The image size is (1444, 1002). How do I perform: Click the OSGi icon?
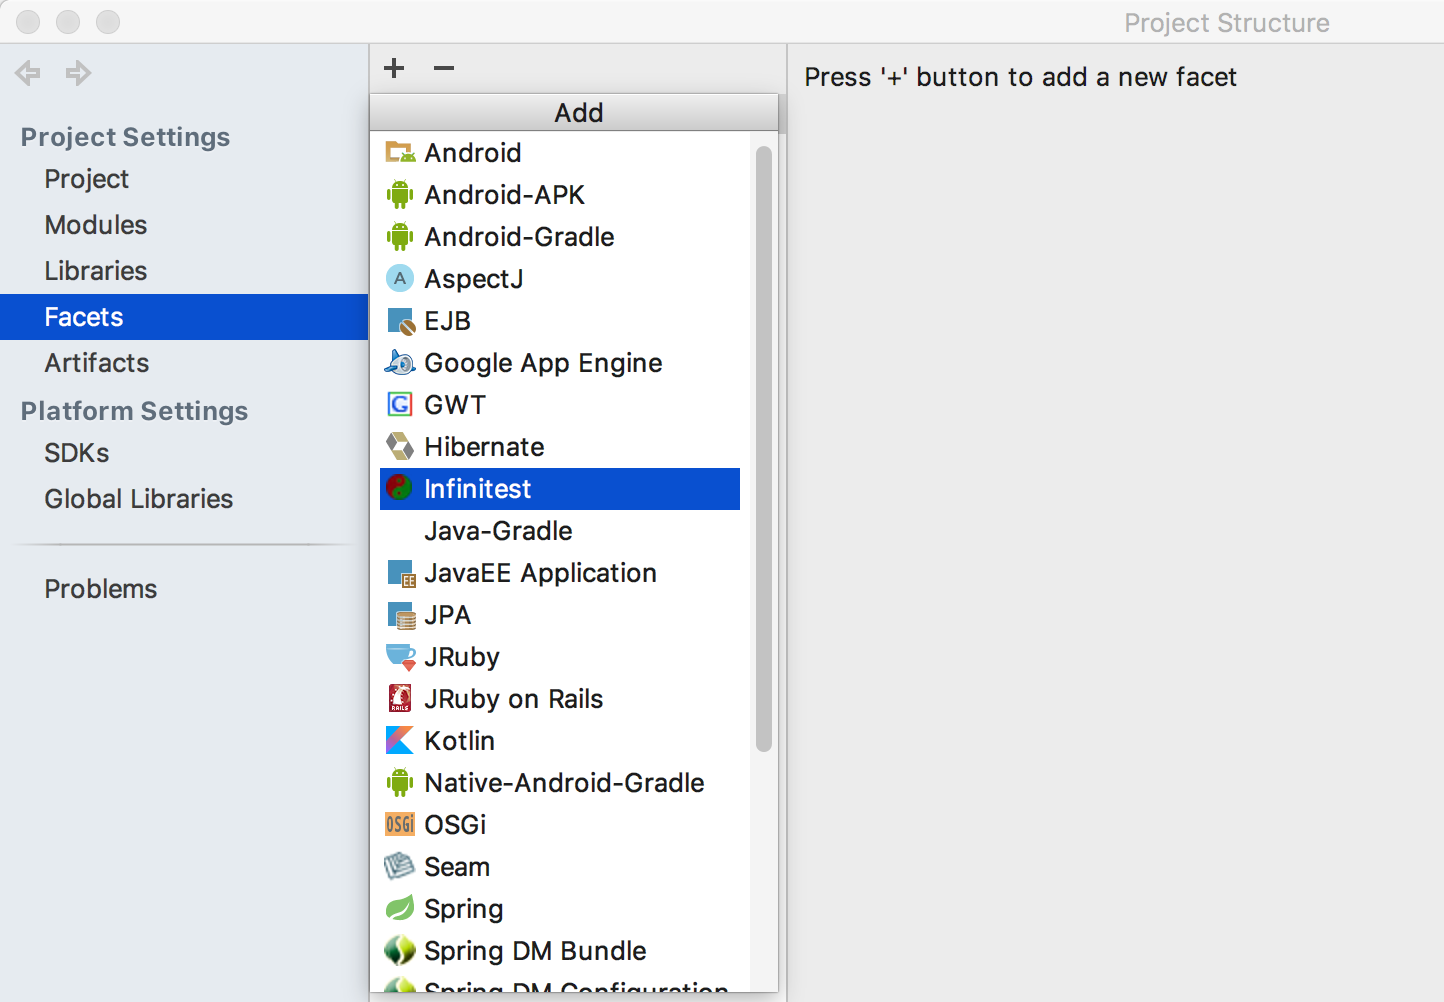[400, 824]
